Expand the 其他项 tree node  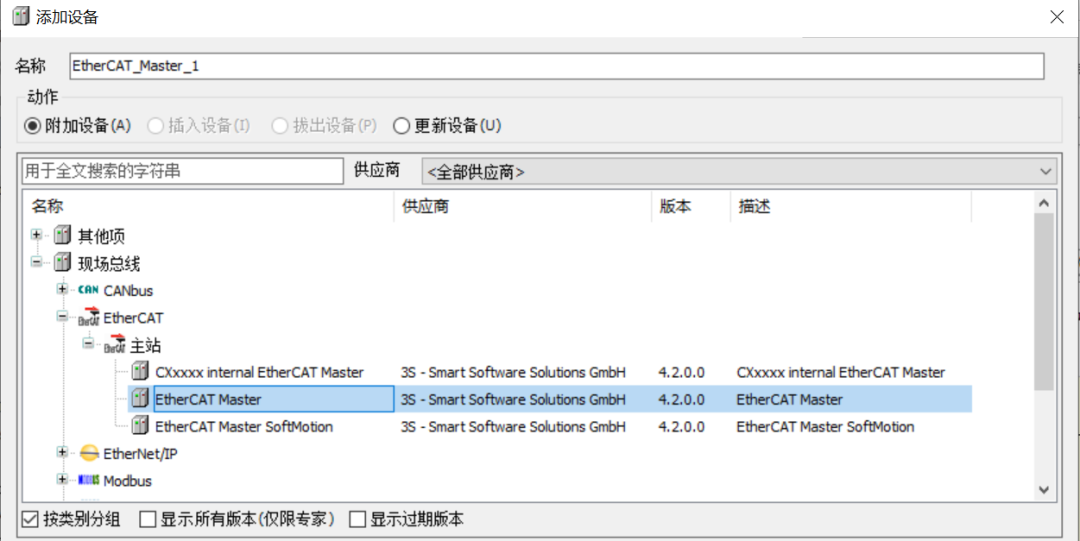pyautogui.click(x=36, y=235)
